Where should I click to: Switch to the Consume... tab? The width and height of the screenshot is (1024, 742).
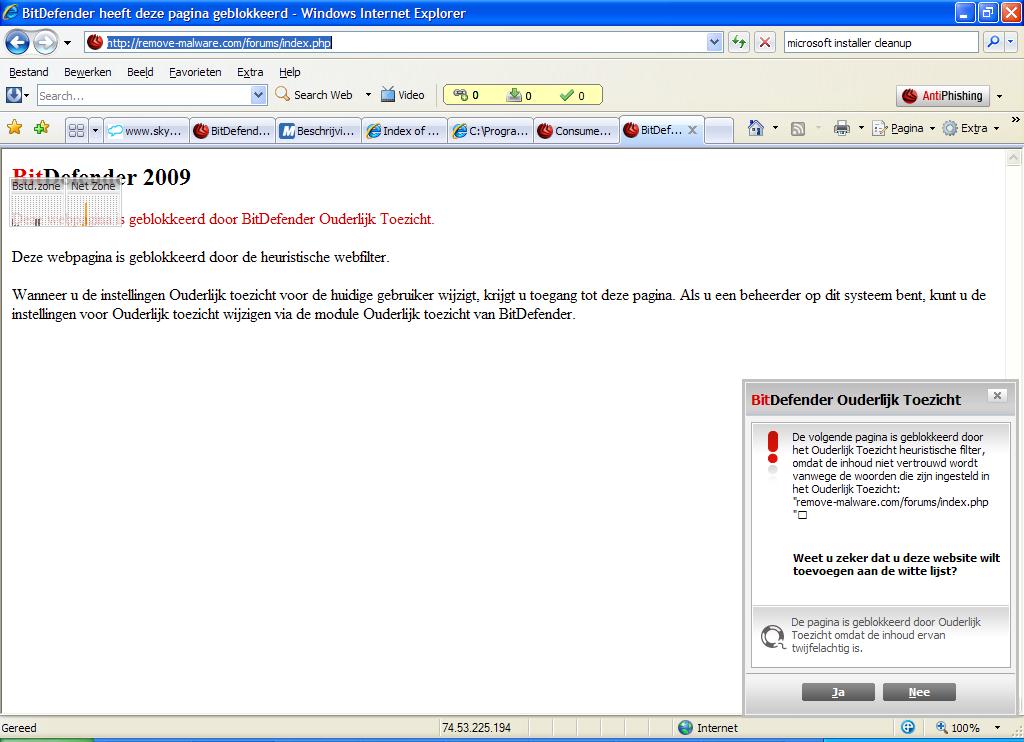click(576, 131)
